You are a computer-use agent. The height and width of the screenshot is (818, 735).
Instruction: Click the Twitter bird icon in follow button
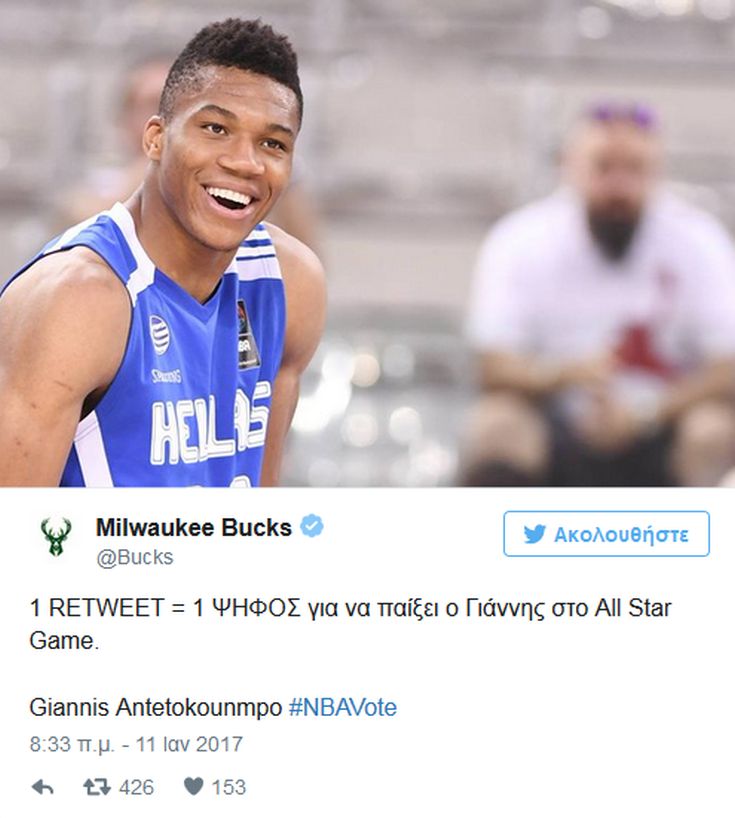point(534,534)
